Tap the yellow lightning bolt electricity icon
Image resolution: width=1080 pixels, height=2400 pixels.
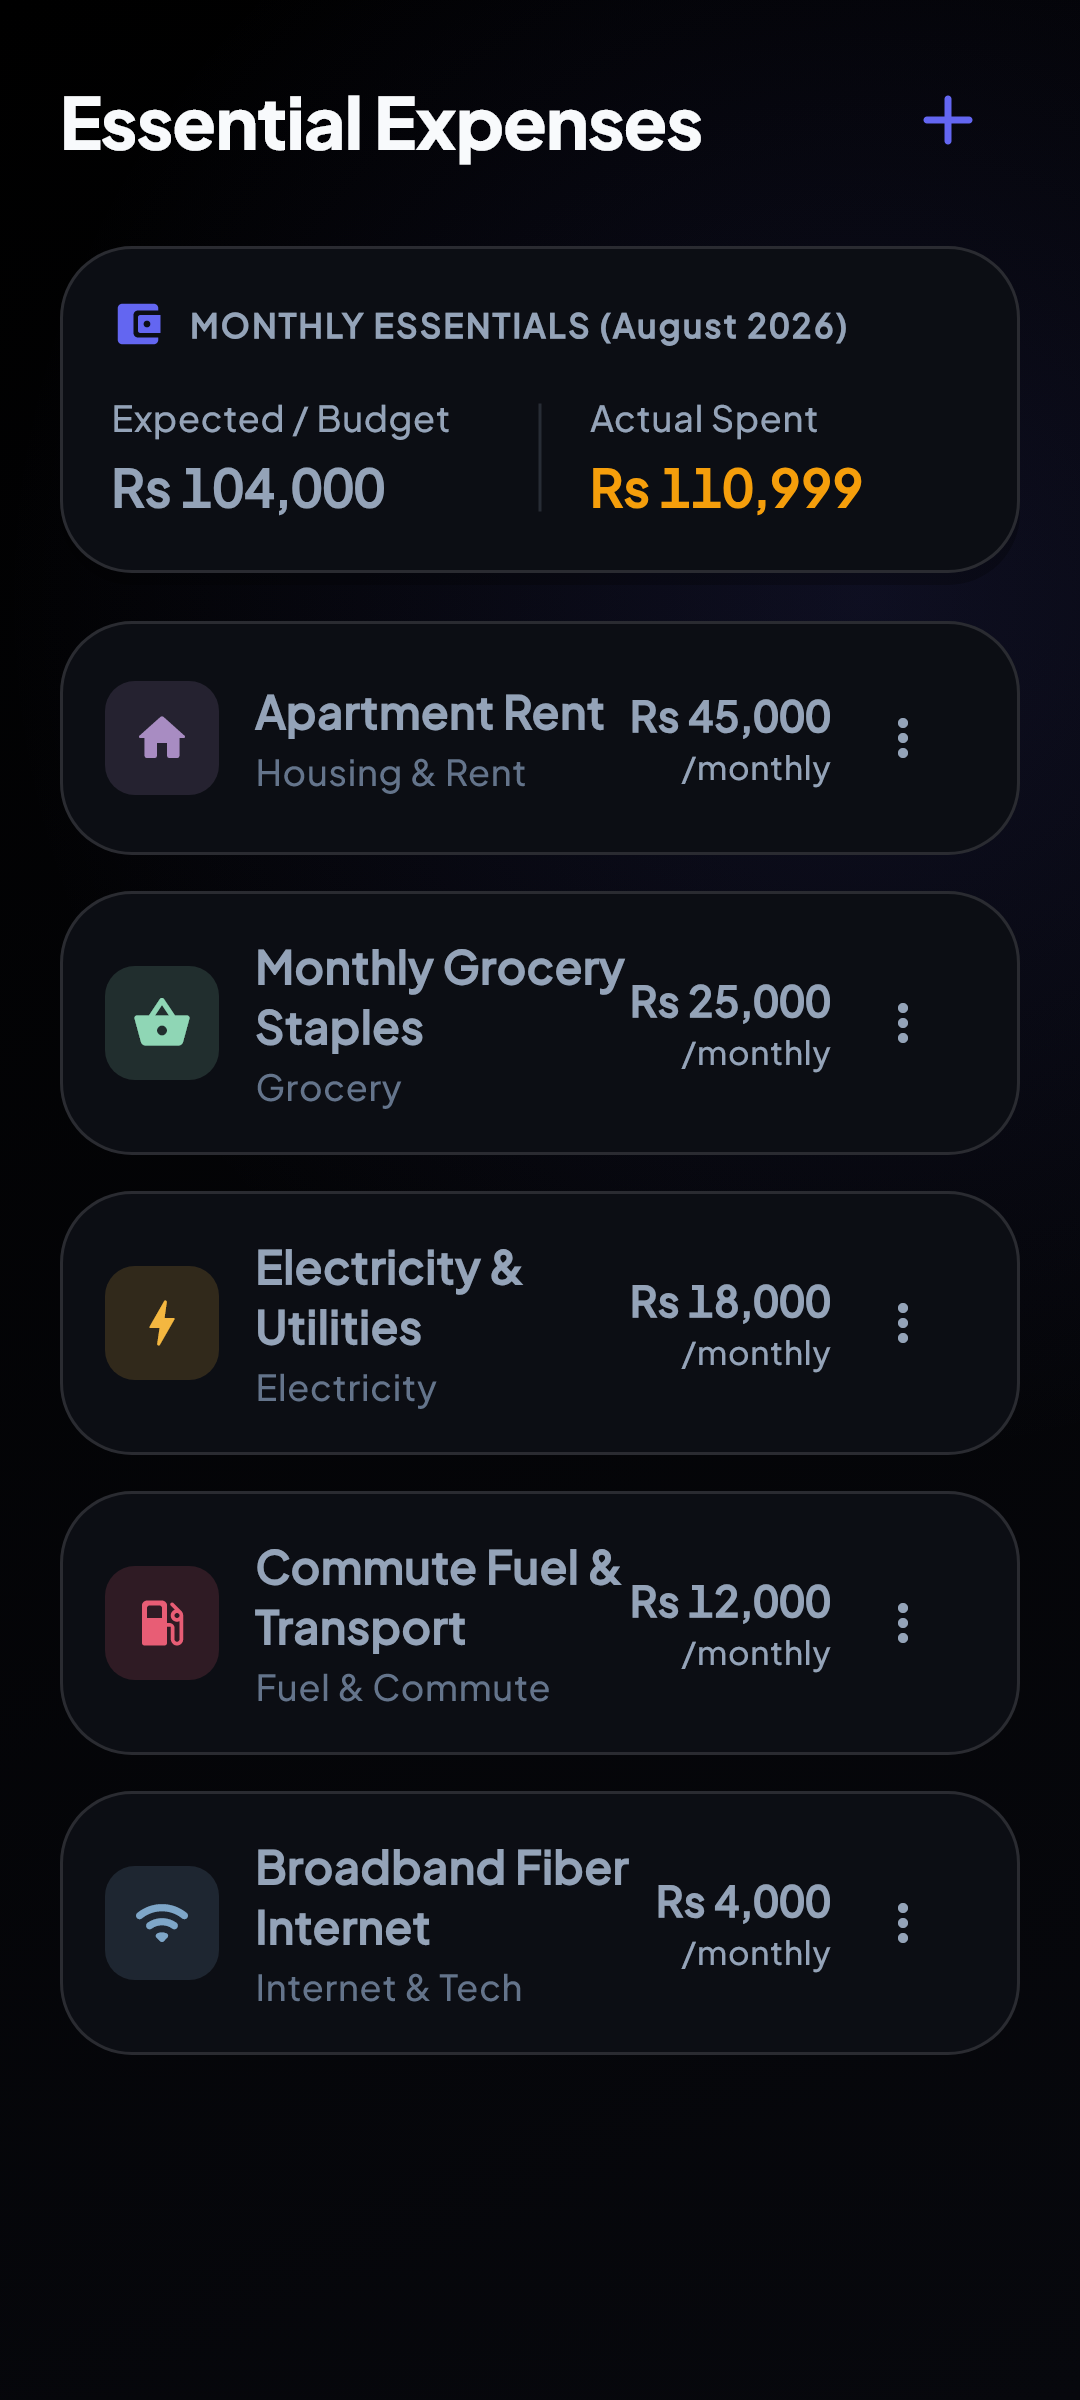(162, 1323)
